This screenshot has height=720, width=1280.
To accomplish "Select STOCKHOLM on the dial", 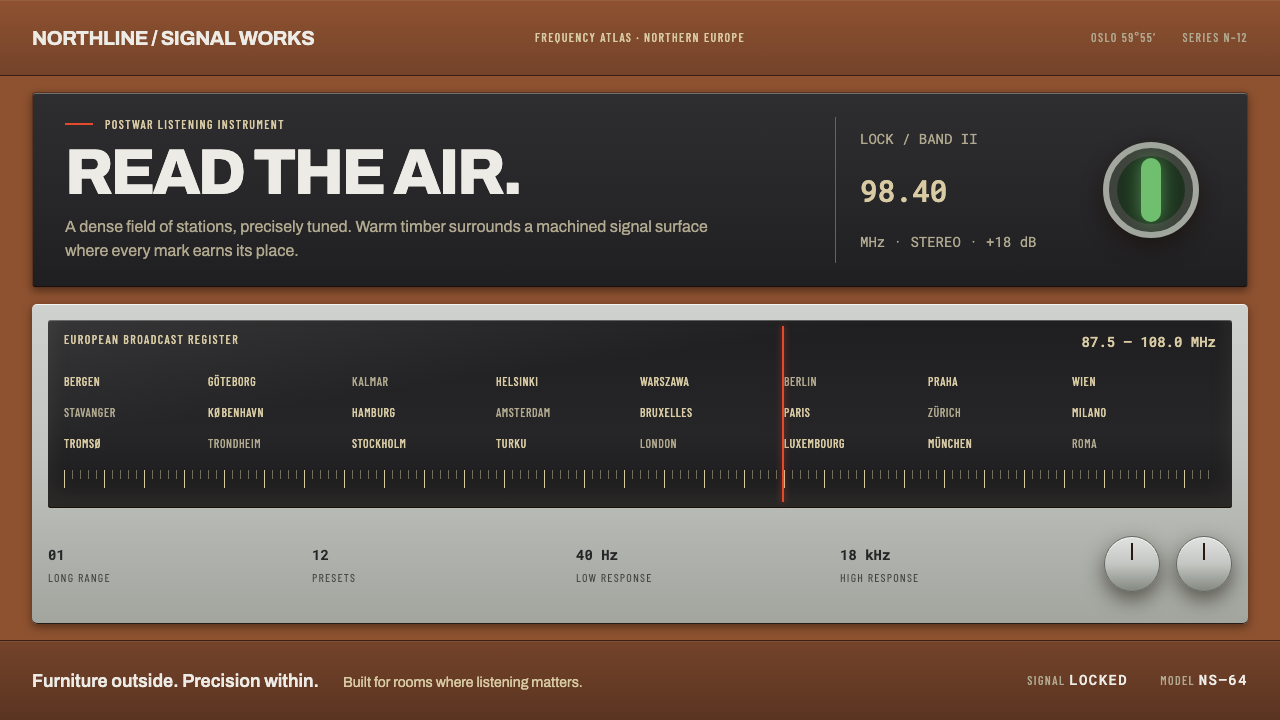I will 379,444.
